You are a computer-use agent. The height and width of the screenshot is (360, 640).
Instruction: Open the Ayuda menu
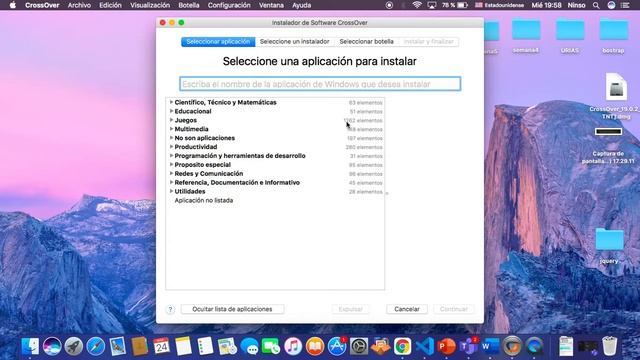(302, 5)
